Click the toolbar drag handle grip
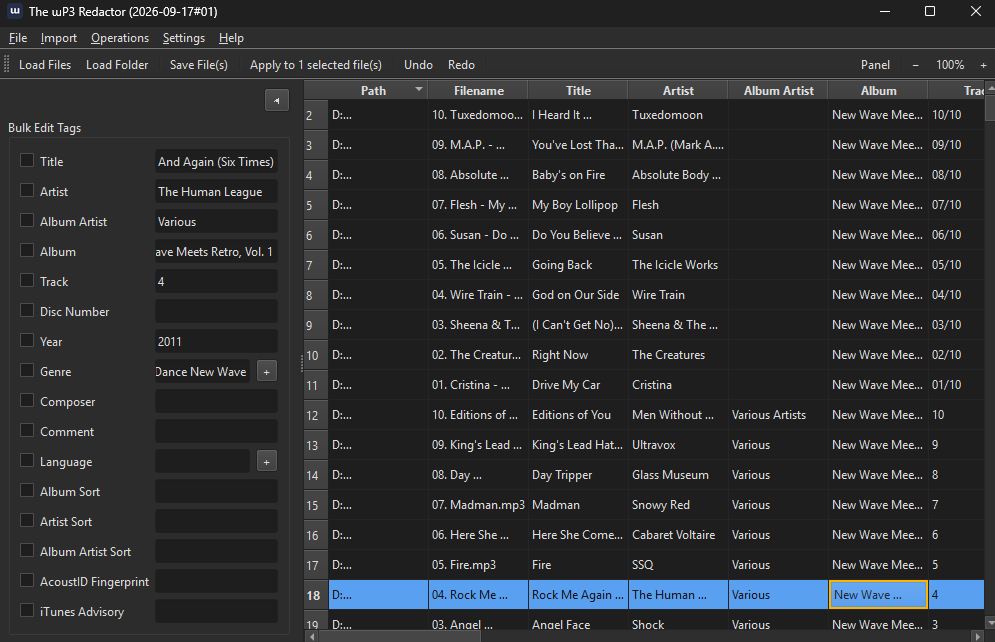Viewport: 995px width, 642px height. [6, 64]
